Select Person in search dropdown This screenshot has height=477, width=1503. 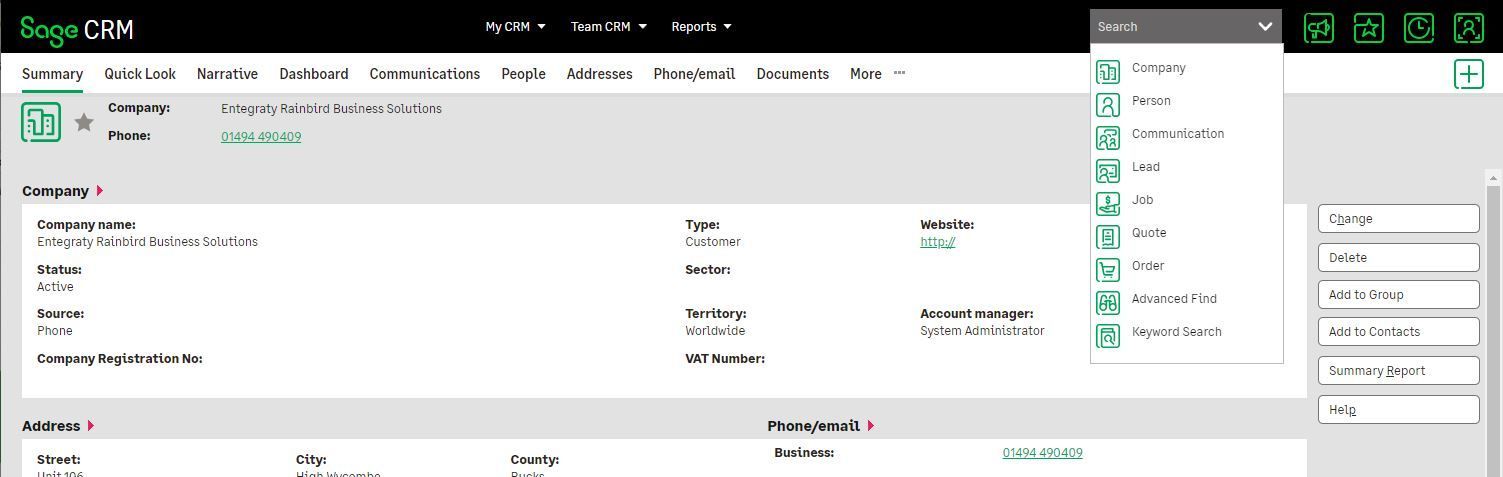tap(1151, 101)
